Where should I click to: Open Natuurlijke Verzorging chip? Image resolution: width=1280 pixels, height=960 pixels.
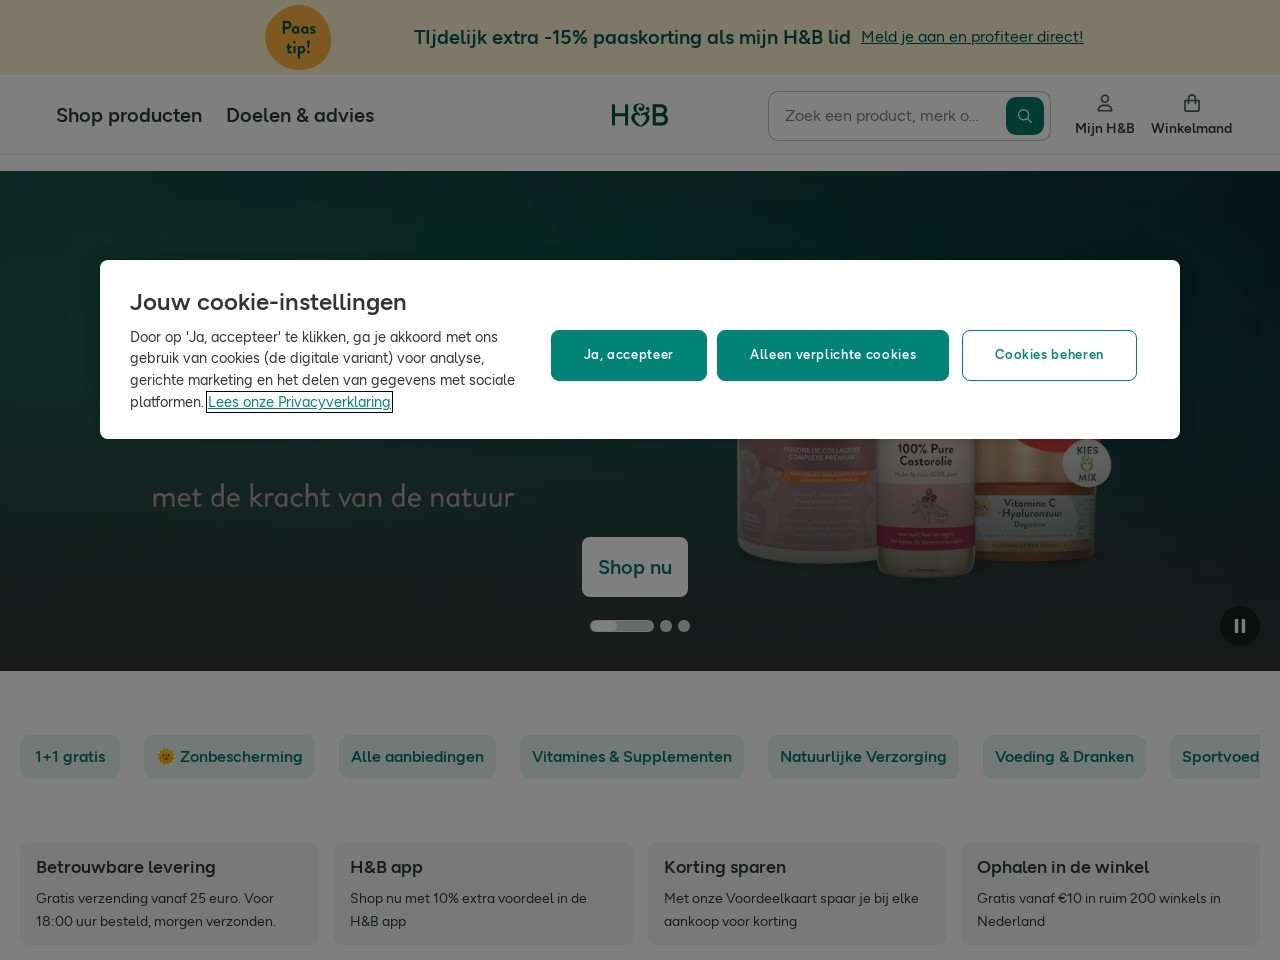(x=863, y=757)
